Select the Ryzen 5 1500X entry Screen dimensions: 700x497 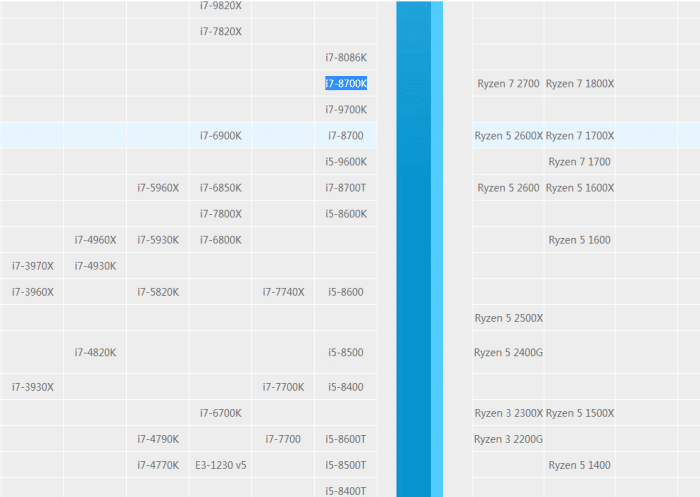pyautogui.click(x=579, y=413)
